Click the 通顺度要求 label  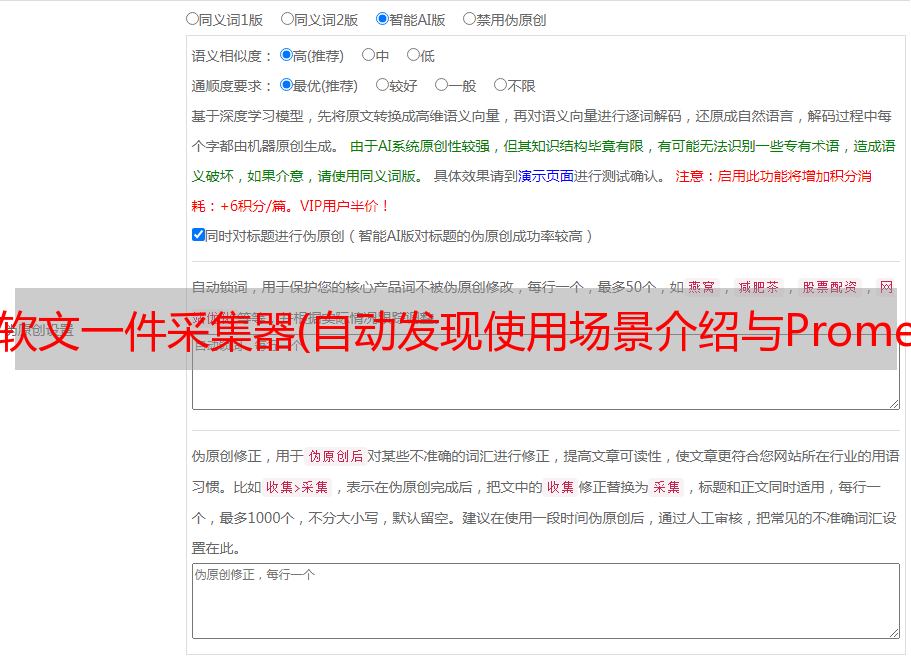[232, 86]
